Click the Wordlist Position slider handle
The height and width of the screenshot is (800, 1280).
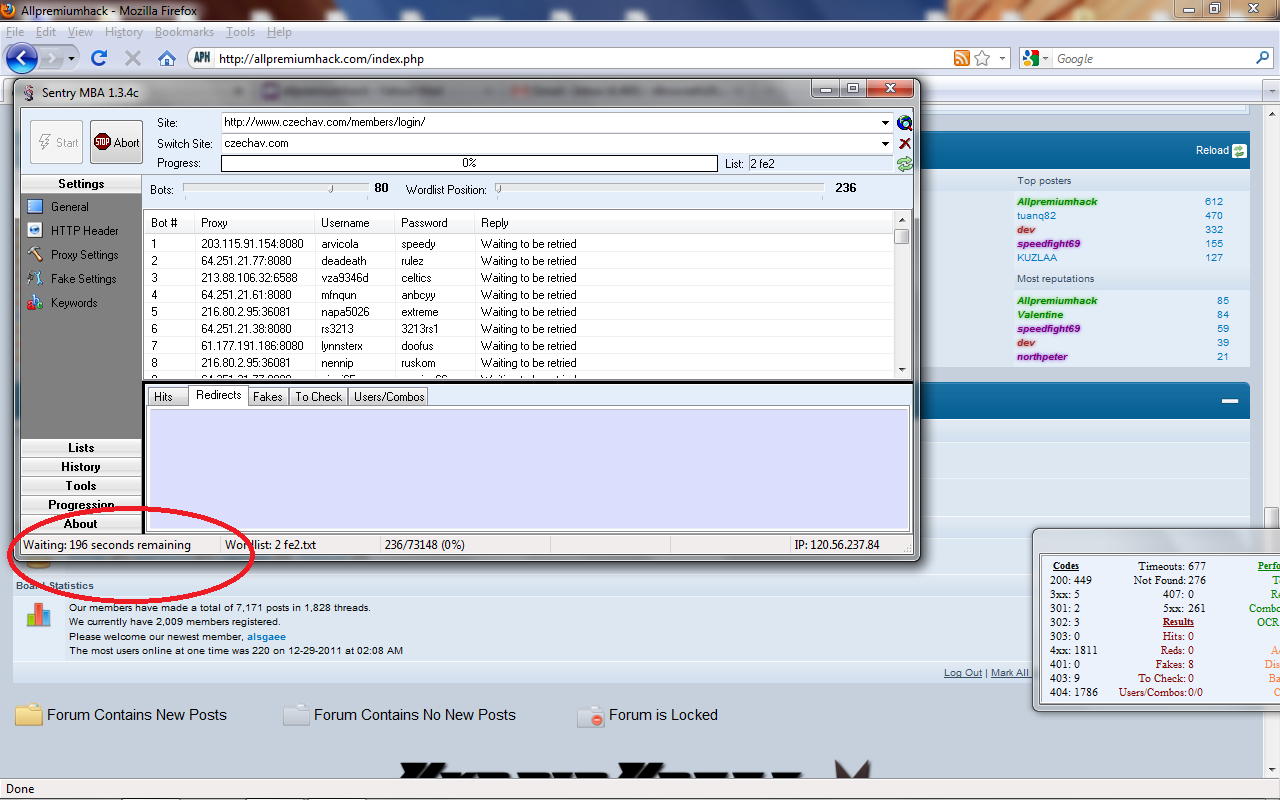[498, 187]
